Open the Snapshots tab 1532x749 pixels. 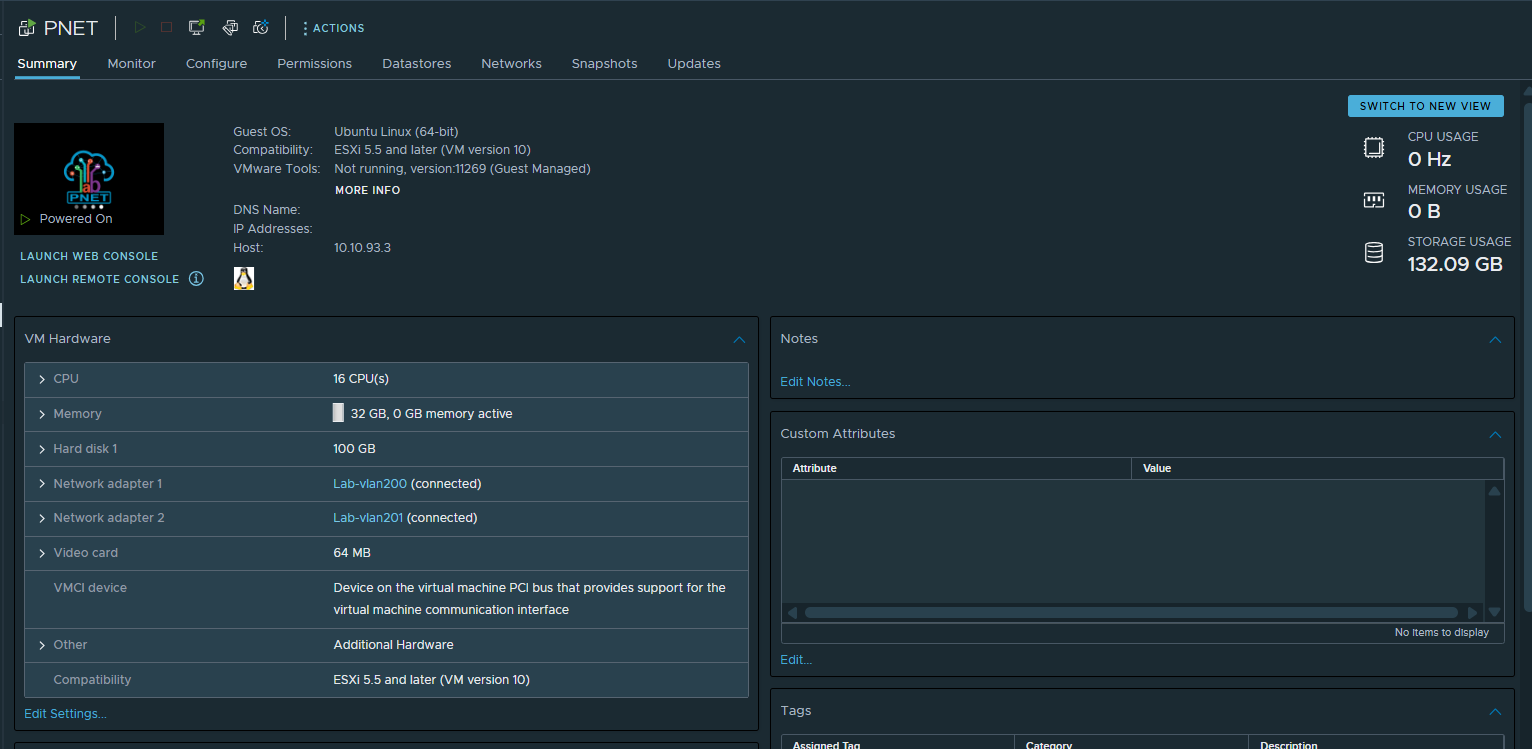point(604,64)
